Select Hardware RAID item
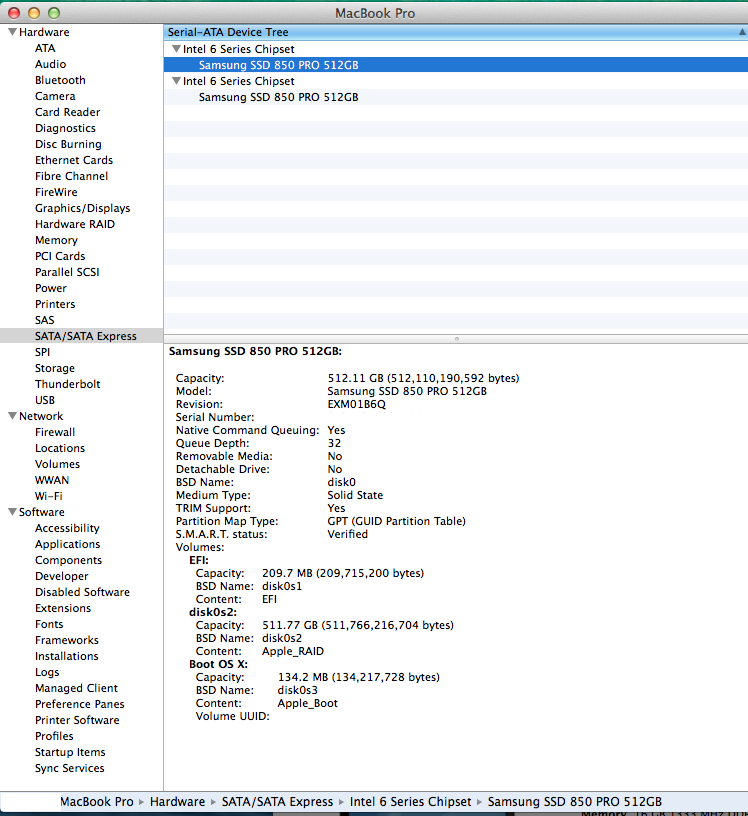 [x=74, y=224]
